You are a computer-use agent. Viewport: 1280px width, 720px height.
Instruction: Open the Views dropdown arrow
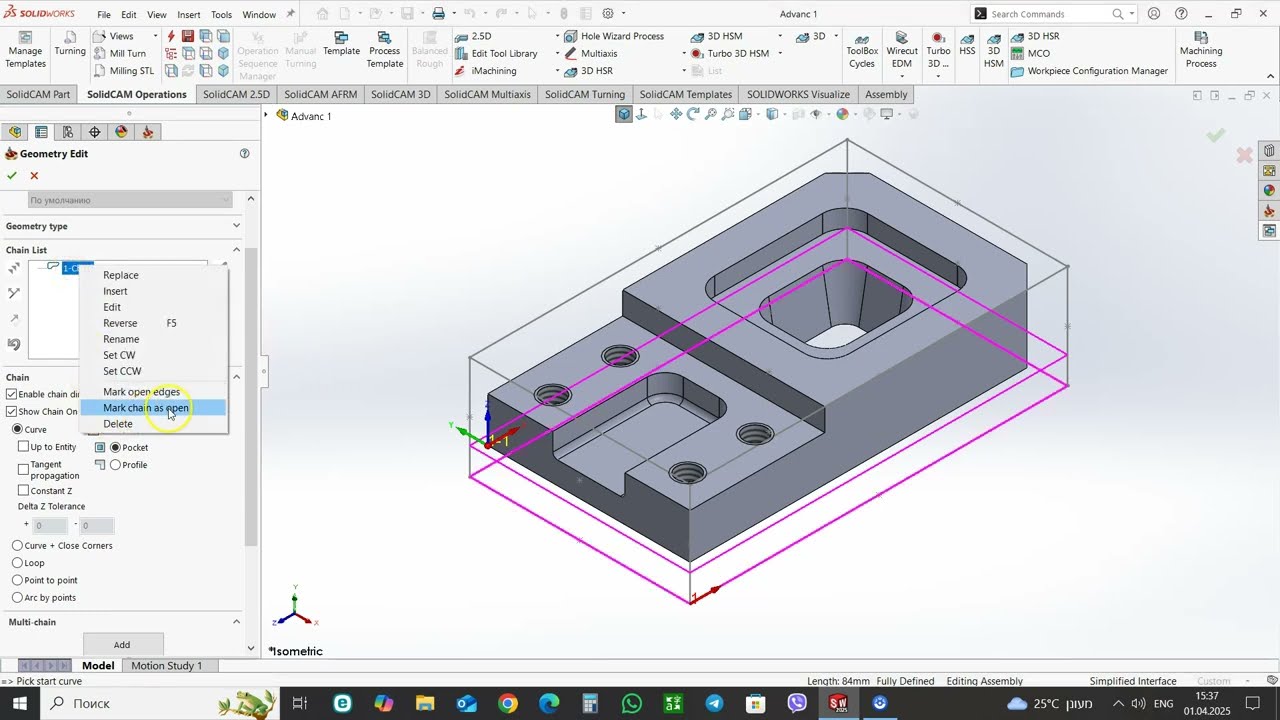pos(155,37)
